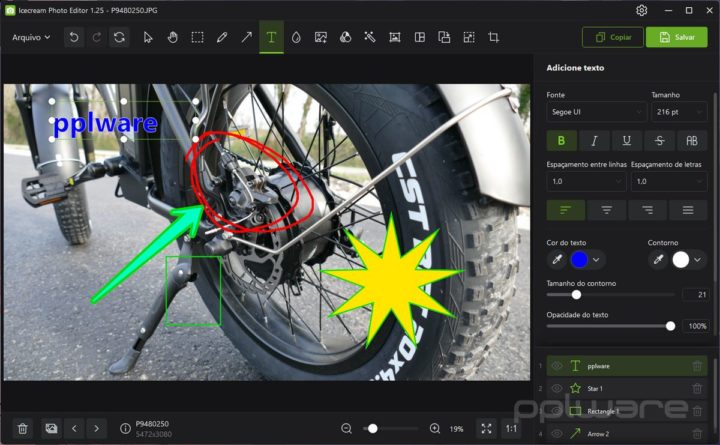Image resolution: width=720 pixels, height=445 pixels.
Task: Delete the pplware text layer
Action: 697,366
